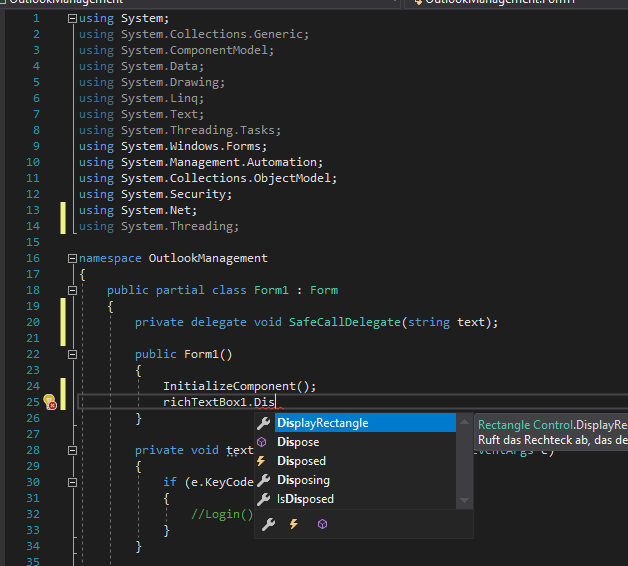The width and height of the screenshot is (628, 566).
Task: Click the wrench icon beside Disposing
Action: click(x=264, y=480)
